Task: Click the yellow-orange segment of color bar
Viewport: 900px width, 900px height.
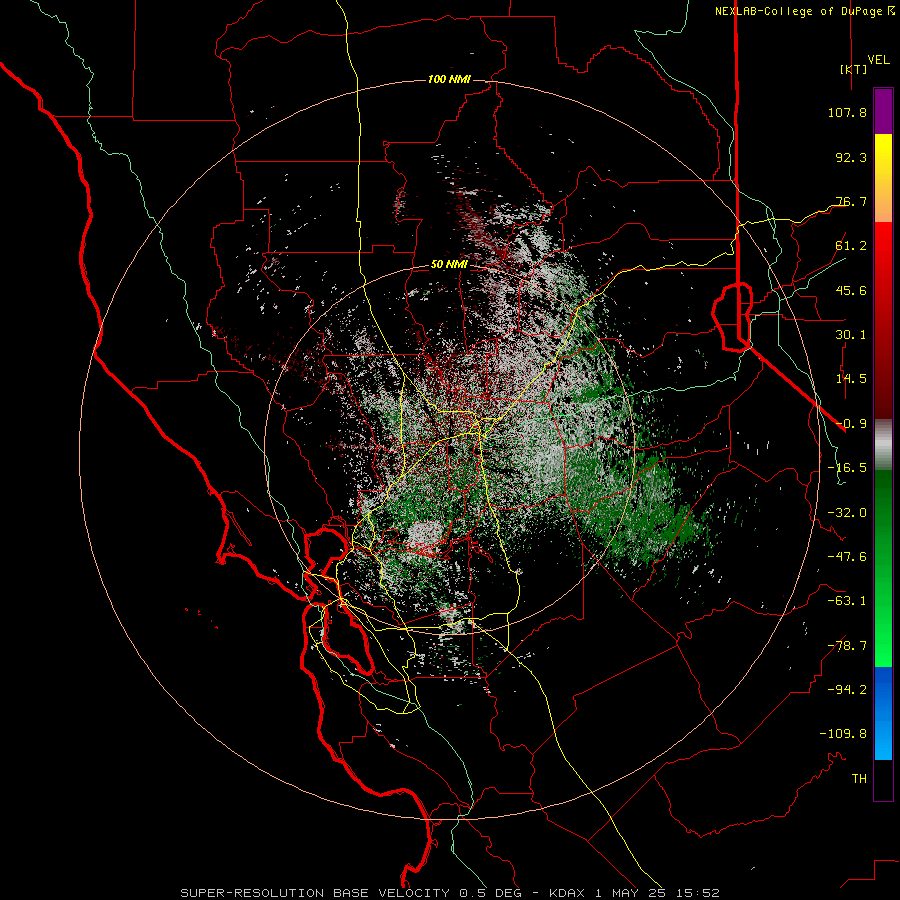Action: pos(883,178)
